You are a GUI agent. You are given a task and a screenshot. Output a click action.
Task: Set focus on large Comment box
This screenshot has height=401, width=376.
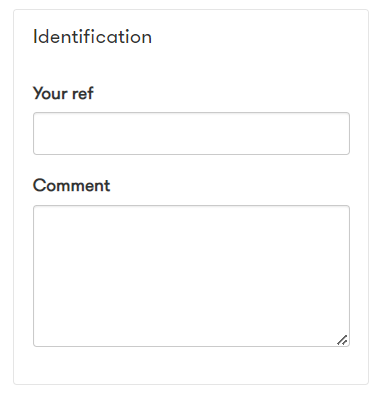pos(191,276)
